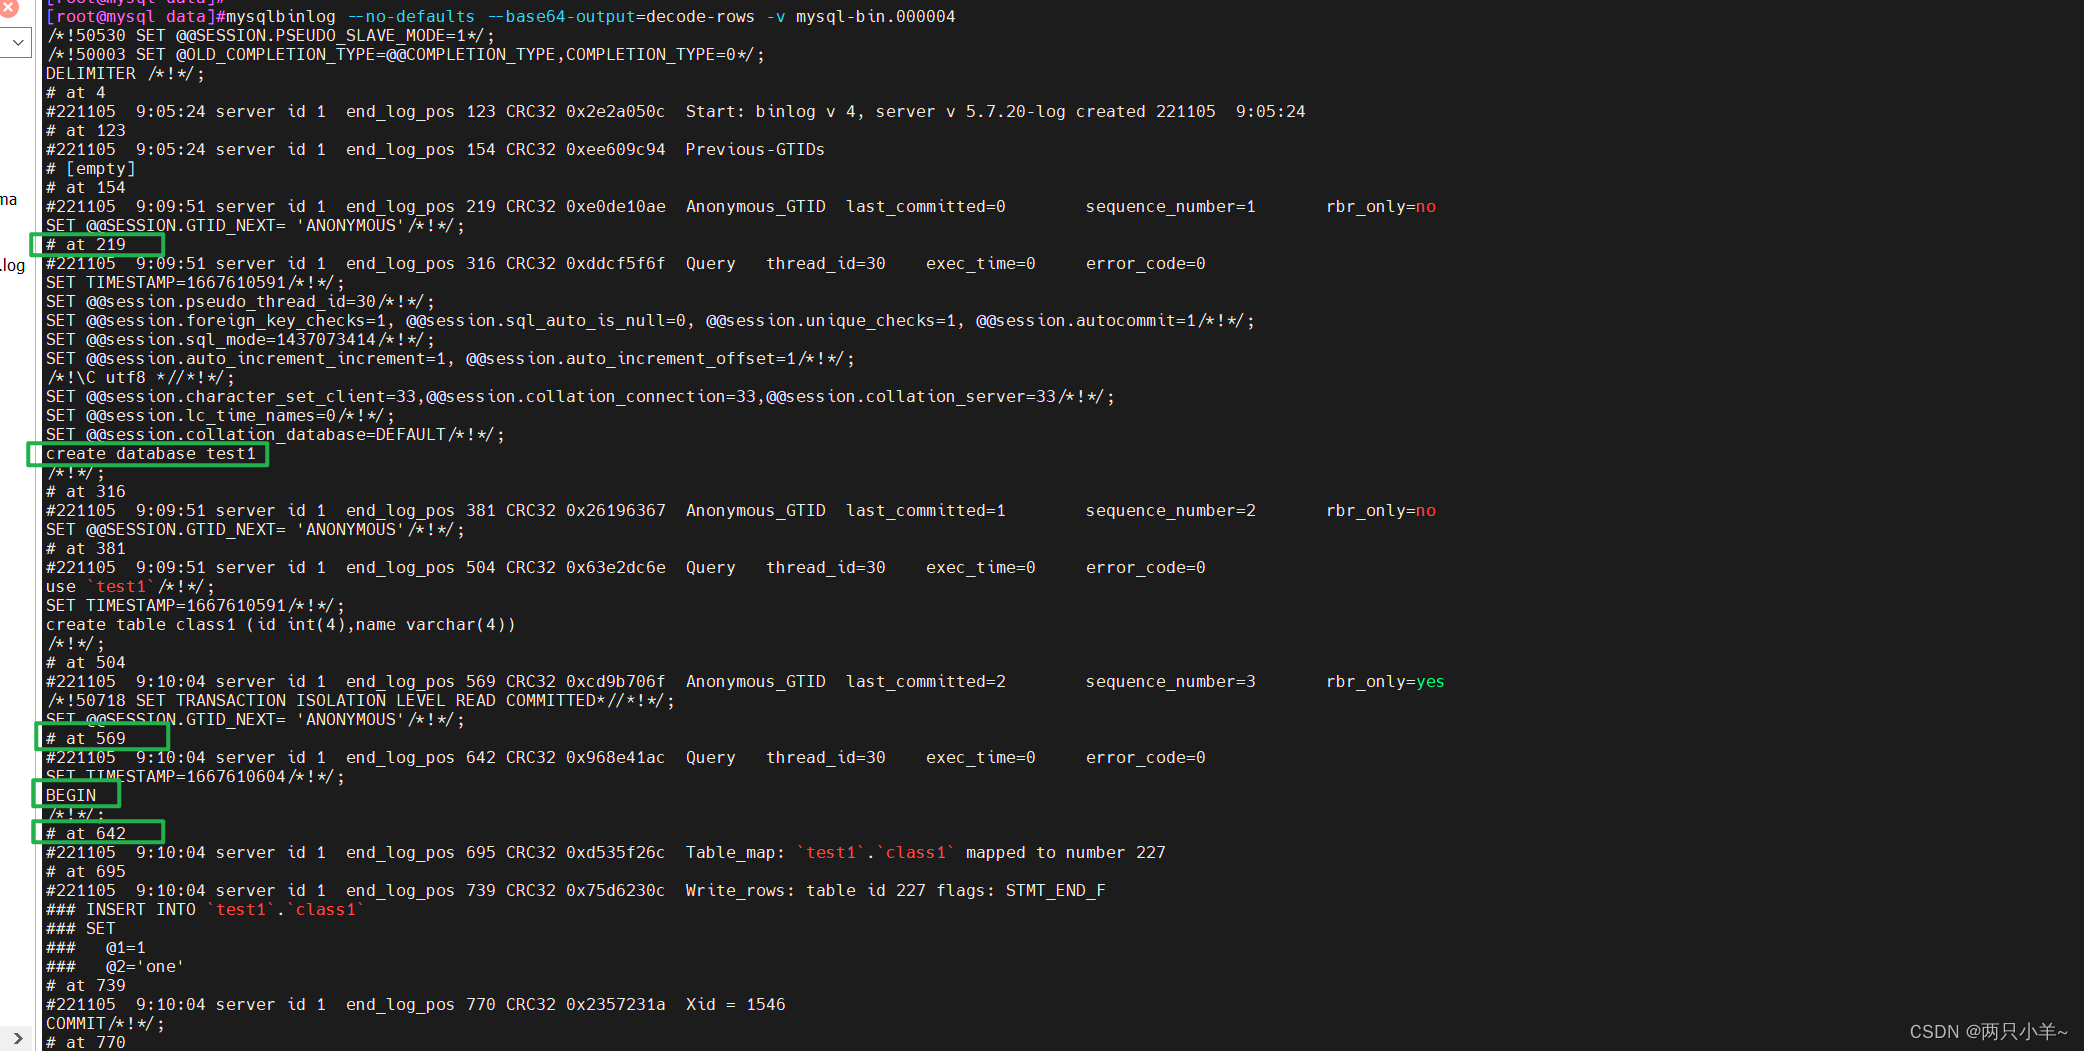Click the '### INSERT INTO `test1`.`class1`' line

(206, 910)
